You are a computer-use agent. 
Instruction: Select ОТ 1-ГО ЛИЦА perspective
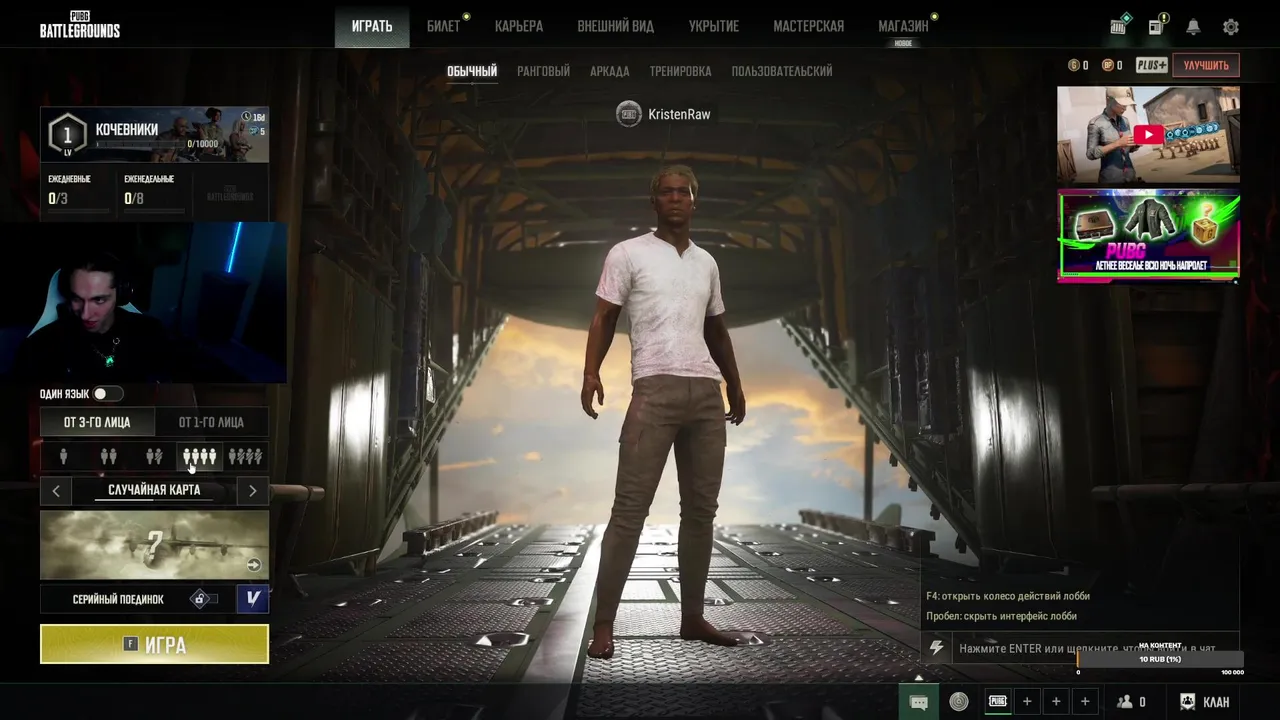click(x=211, y=422)
